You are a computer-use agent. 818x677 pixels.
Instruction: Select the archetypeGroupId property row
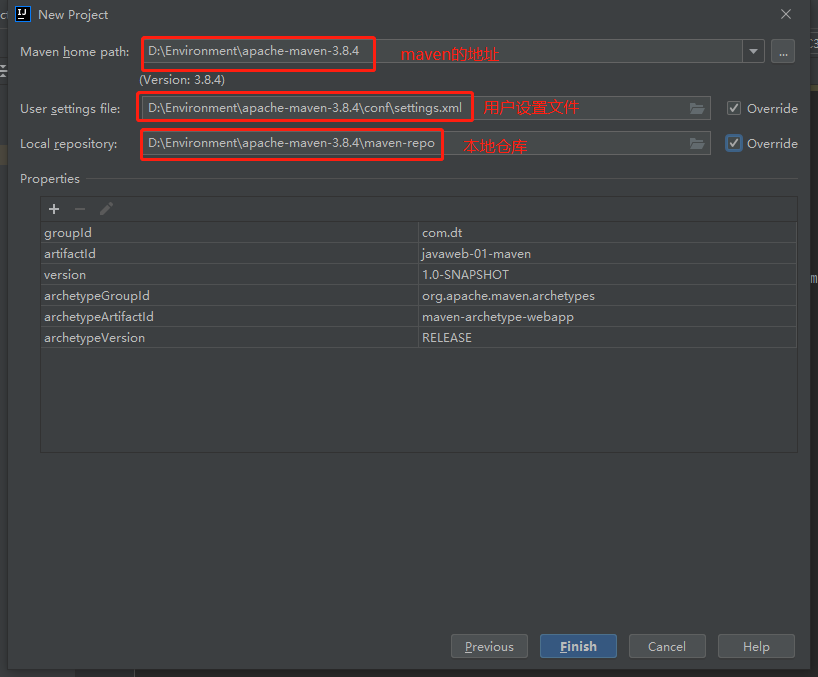418,296
